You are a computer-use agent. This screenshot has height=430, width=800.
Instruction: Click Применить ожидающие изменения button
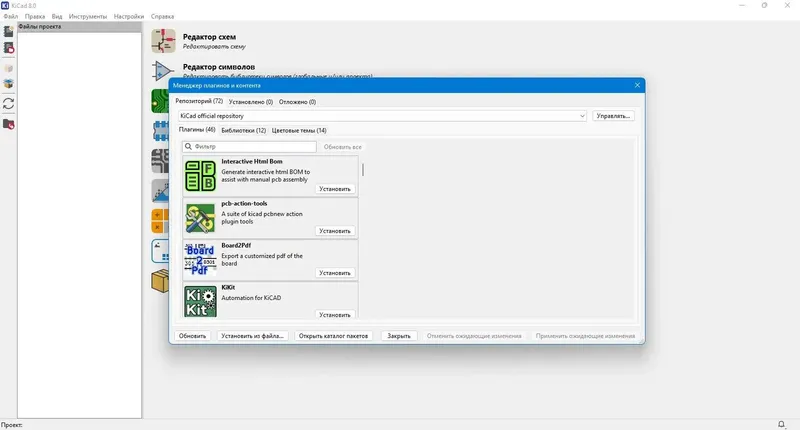[585, 336]
